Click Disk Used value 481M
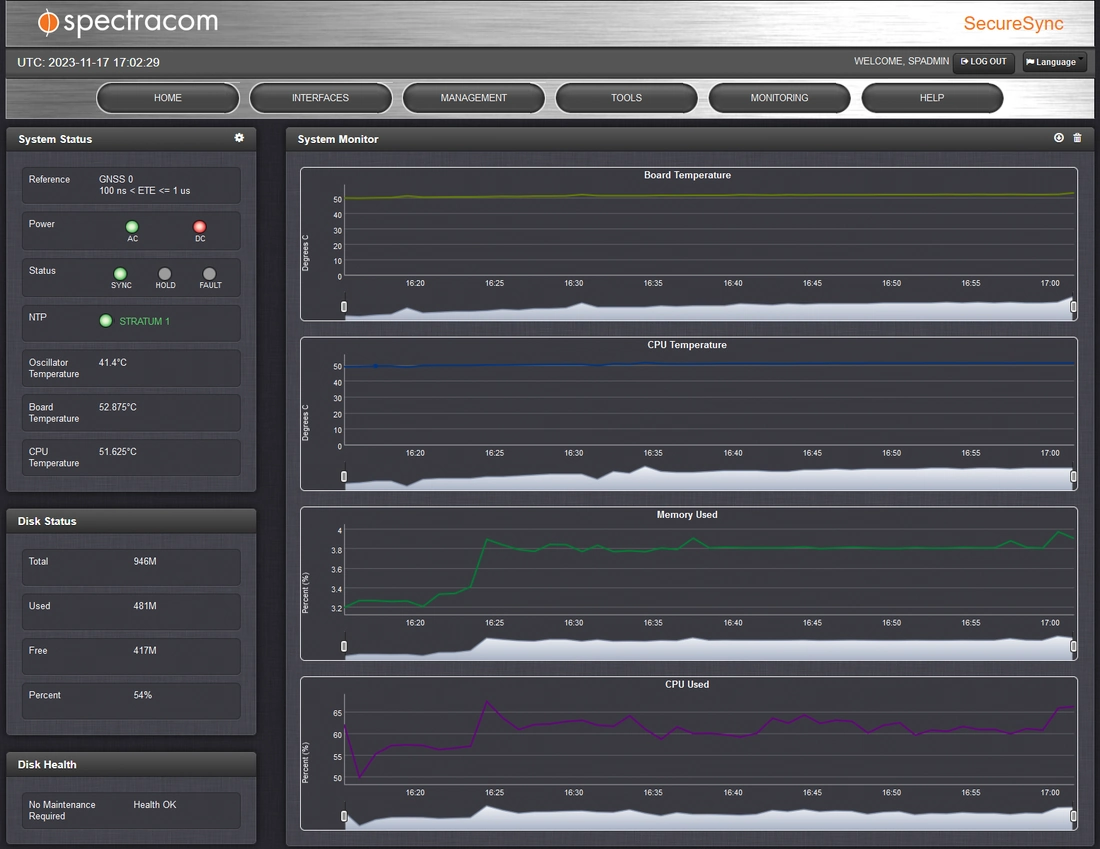 145,606
